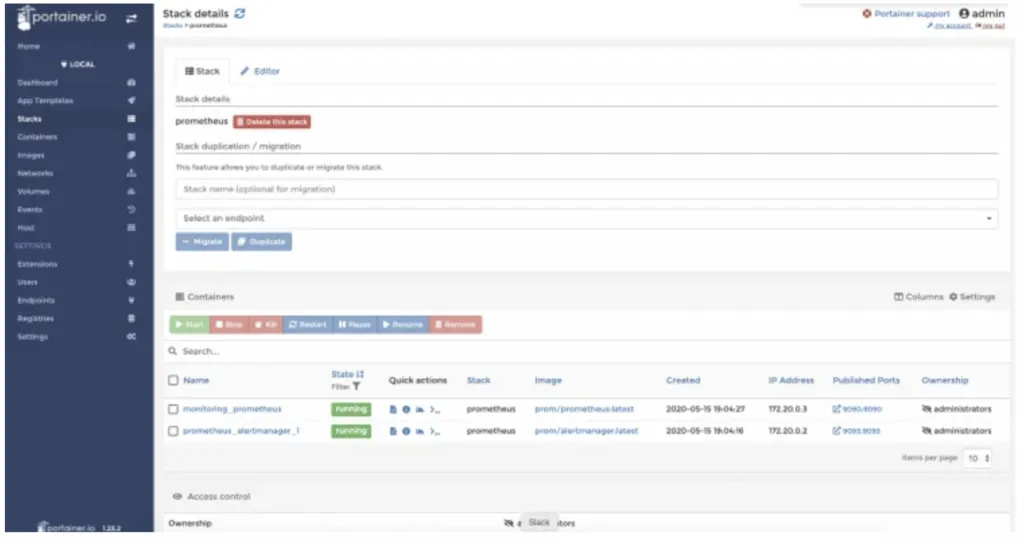Click the Duplicate button
This screenshot has height=542, width=1024.
[261, 242]
